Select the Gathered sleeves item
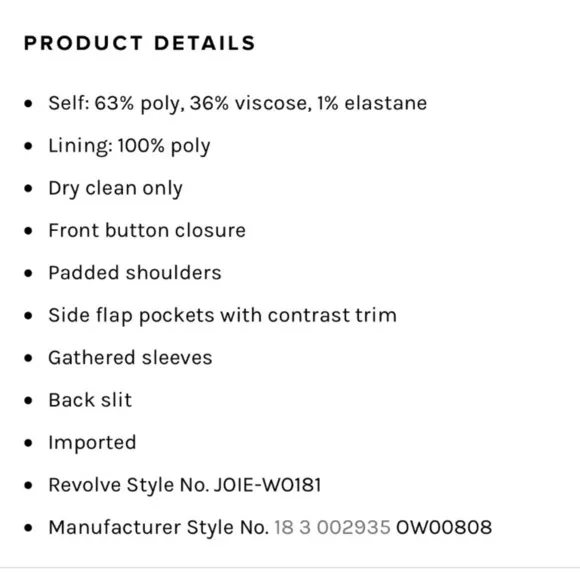Image resolution: width=580 pixels, height=580 pixels. coord(130,358)
